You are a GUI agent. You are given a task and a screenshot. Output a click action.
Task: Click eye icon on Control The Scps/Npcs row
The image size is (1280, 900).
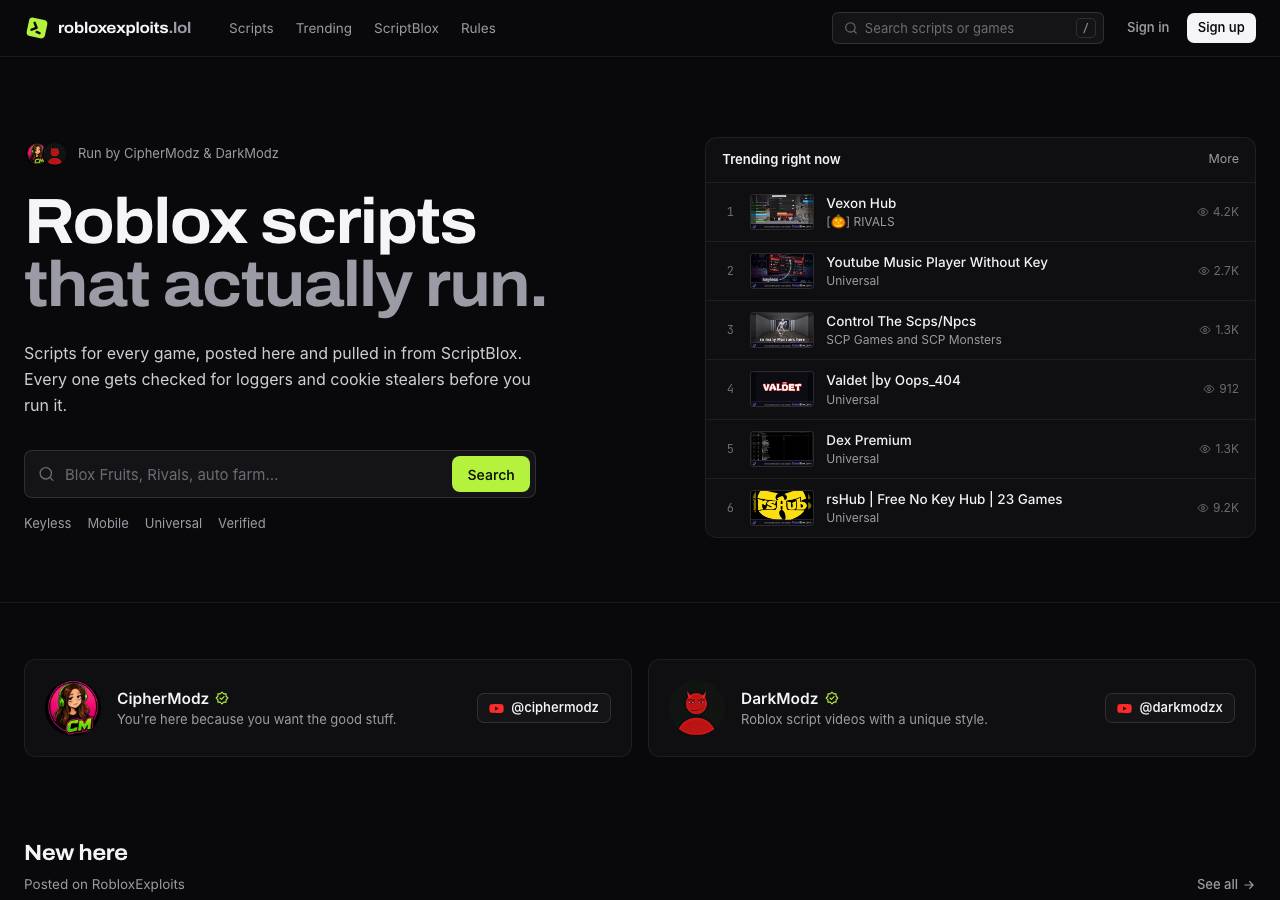[1205, 330]
